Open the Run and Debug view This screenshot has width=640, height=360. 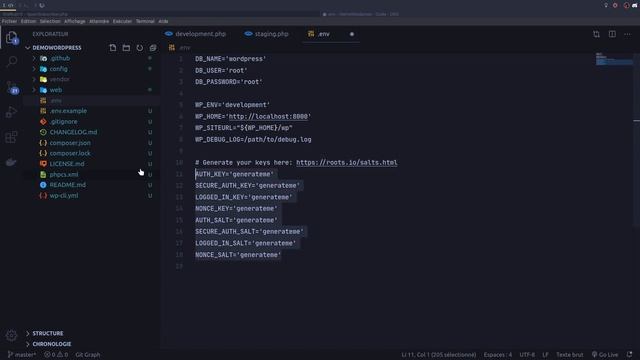tap(11, 112)
